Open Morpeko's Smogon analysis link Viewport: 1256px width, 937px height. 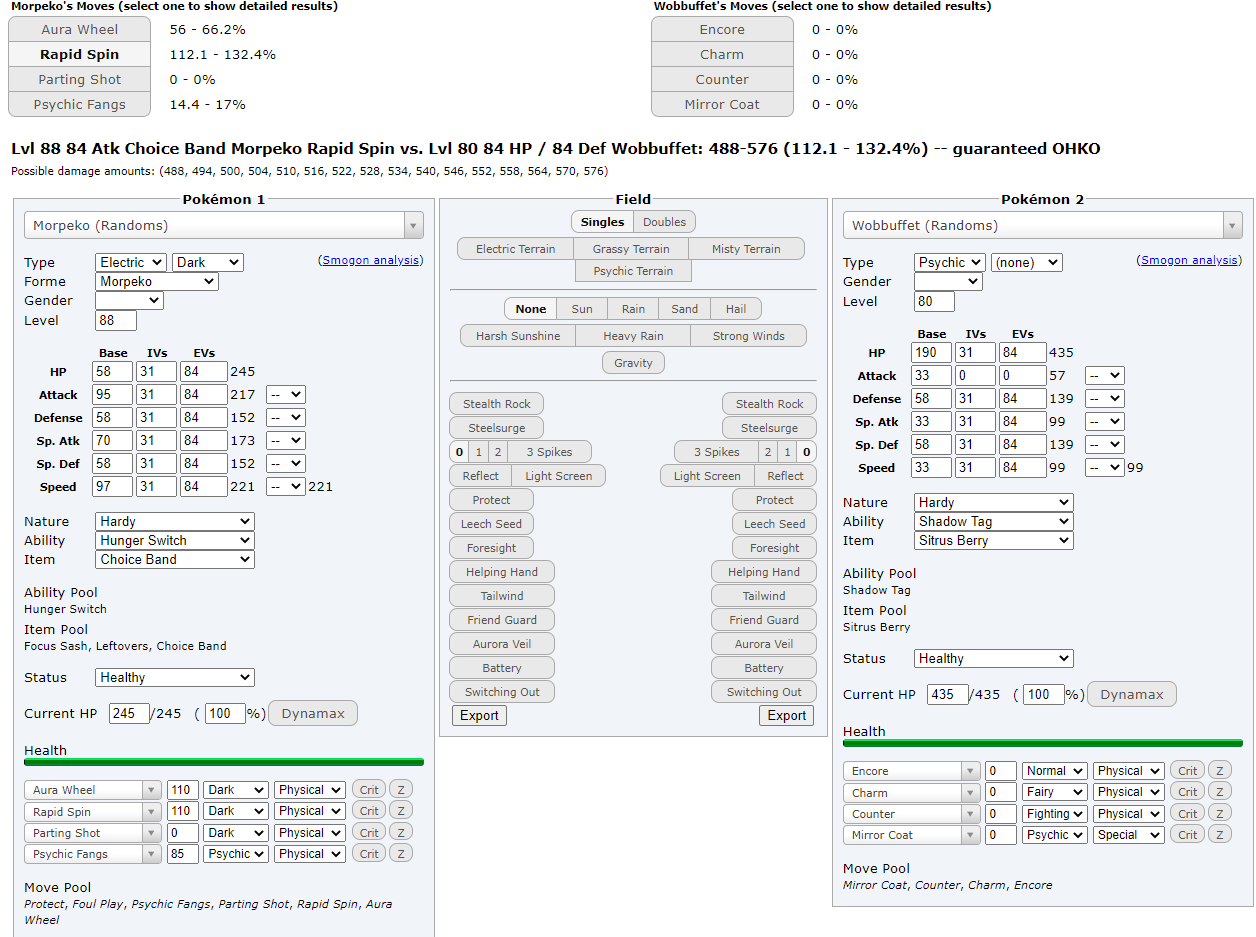coord(370,260)
